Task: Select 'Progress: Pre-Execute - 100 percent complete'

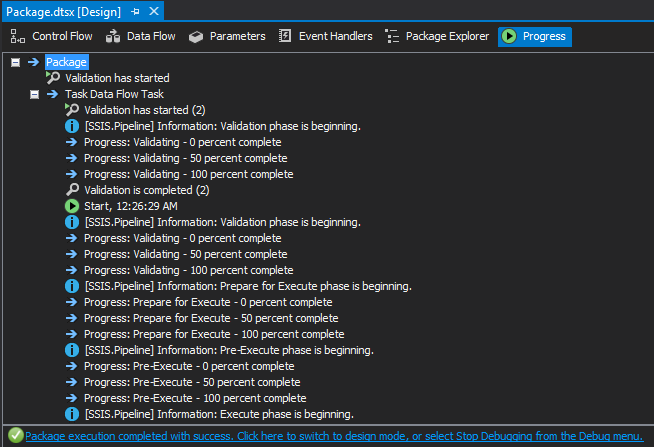Action: [x=195, y=398]
